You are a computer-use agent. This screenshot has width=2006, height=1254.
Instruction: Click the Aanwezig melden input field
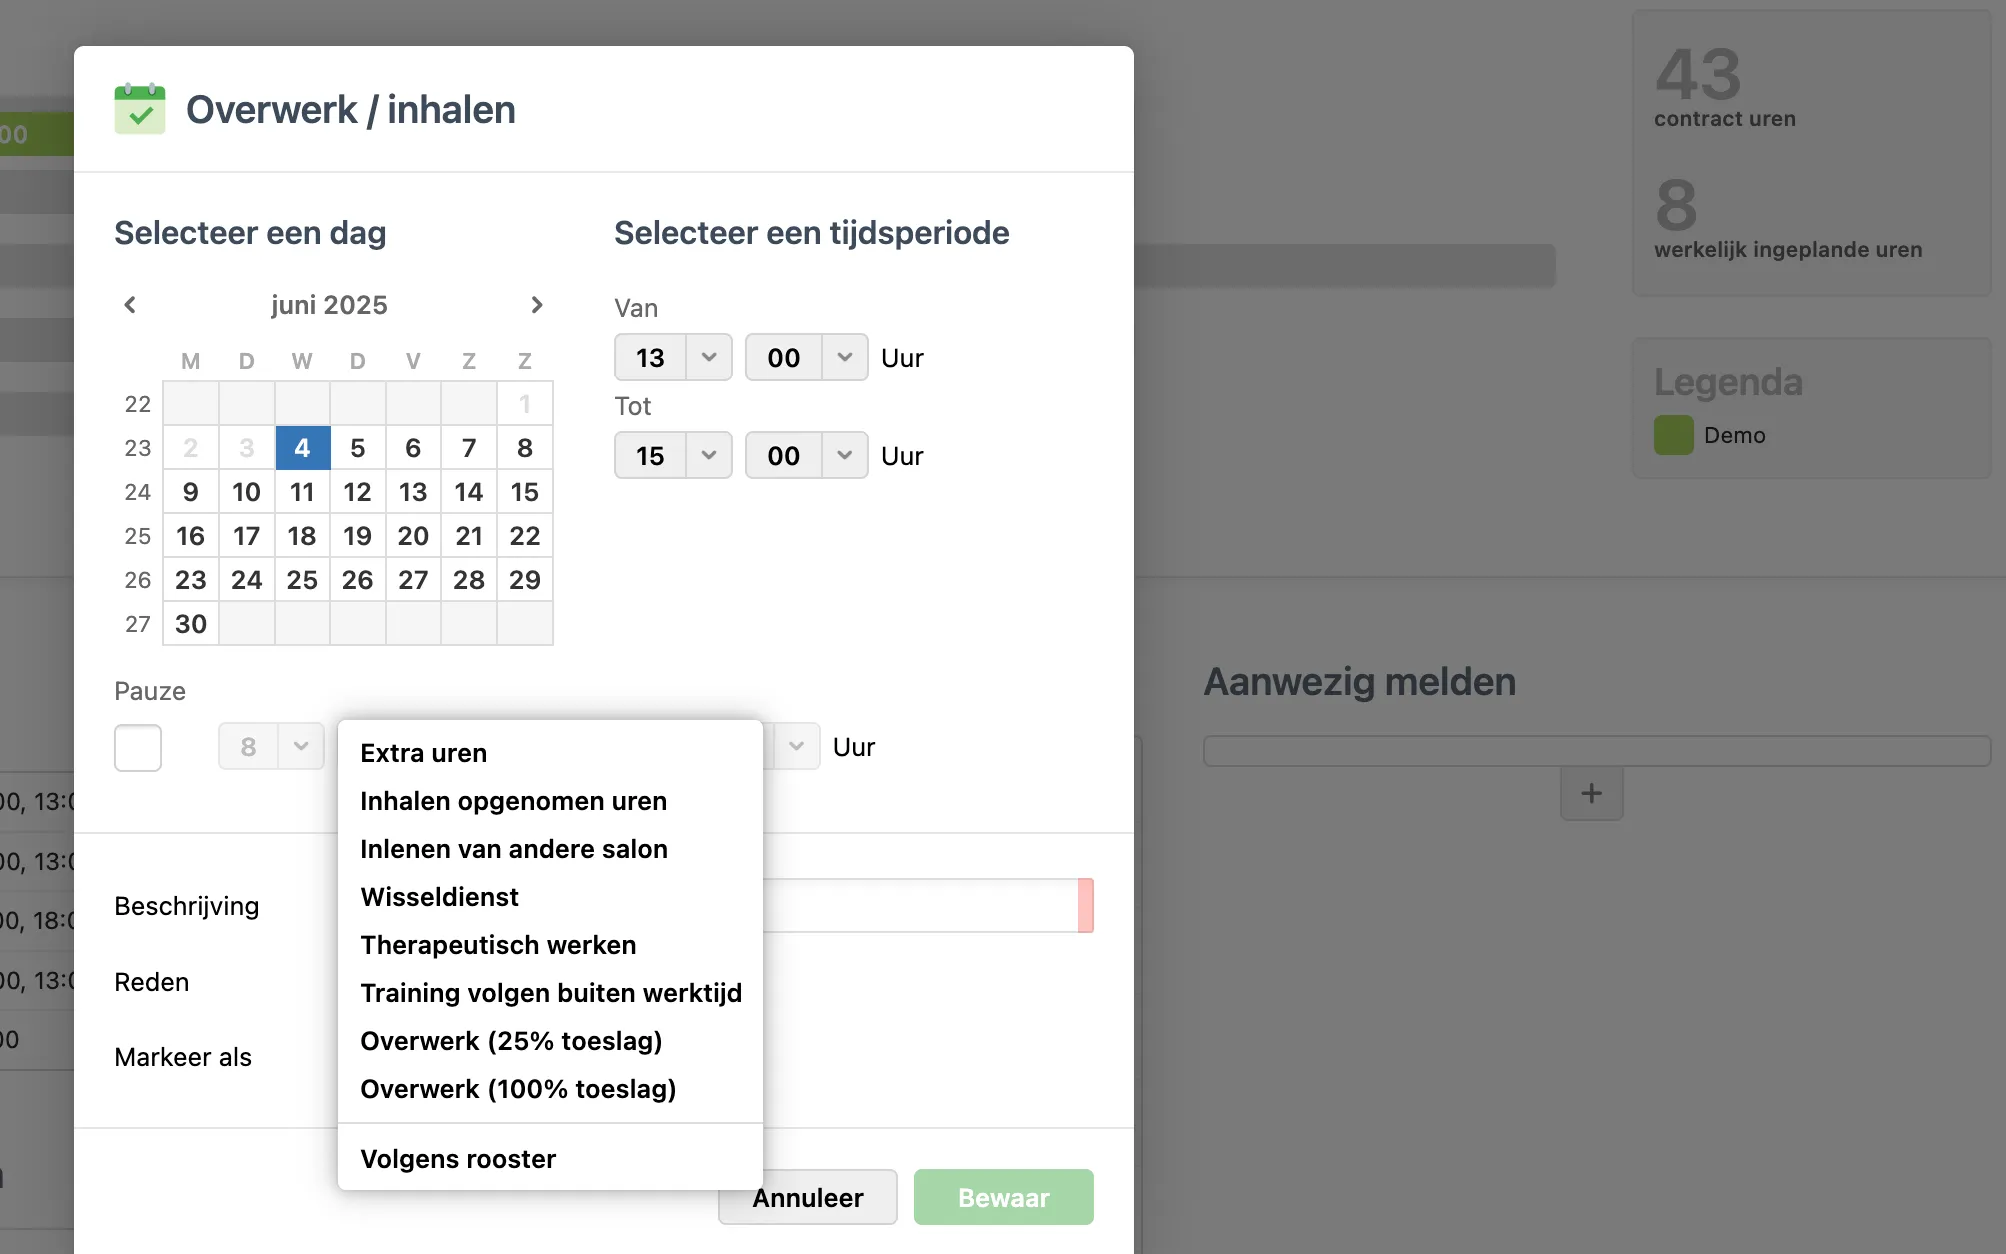click(x=1597, y=751)
